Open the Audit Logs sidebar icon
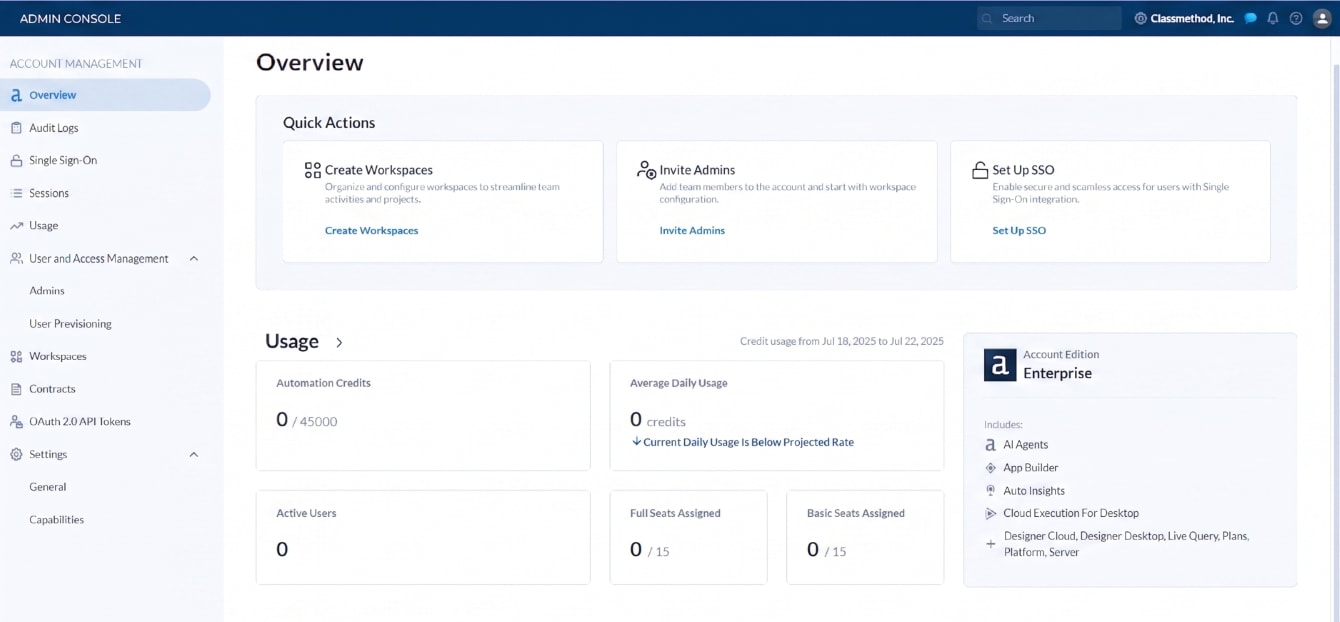Screen dimensions: 1340x622 point(15,127)
